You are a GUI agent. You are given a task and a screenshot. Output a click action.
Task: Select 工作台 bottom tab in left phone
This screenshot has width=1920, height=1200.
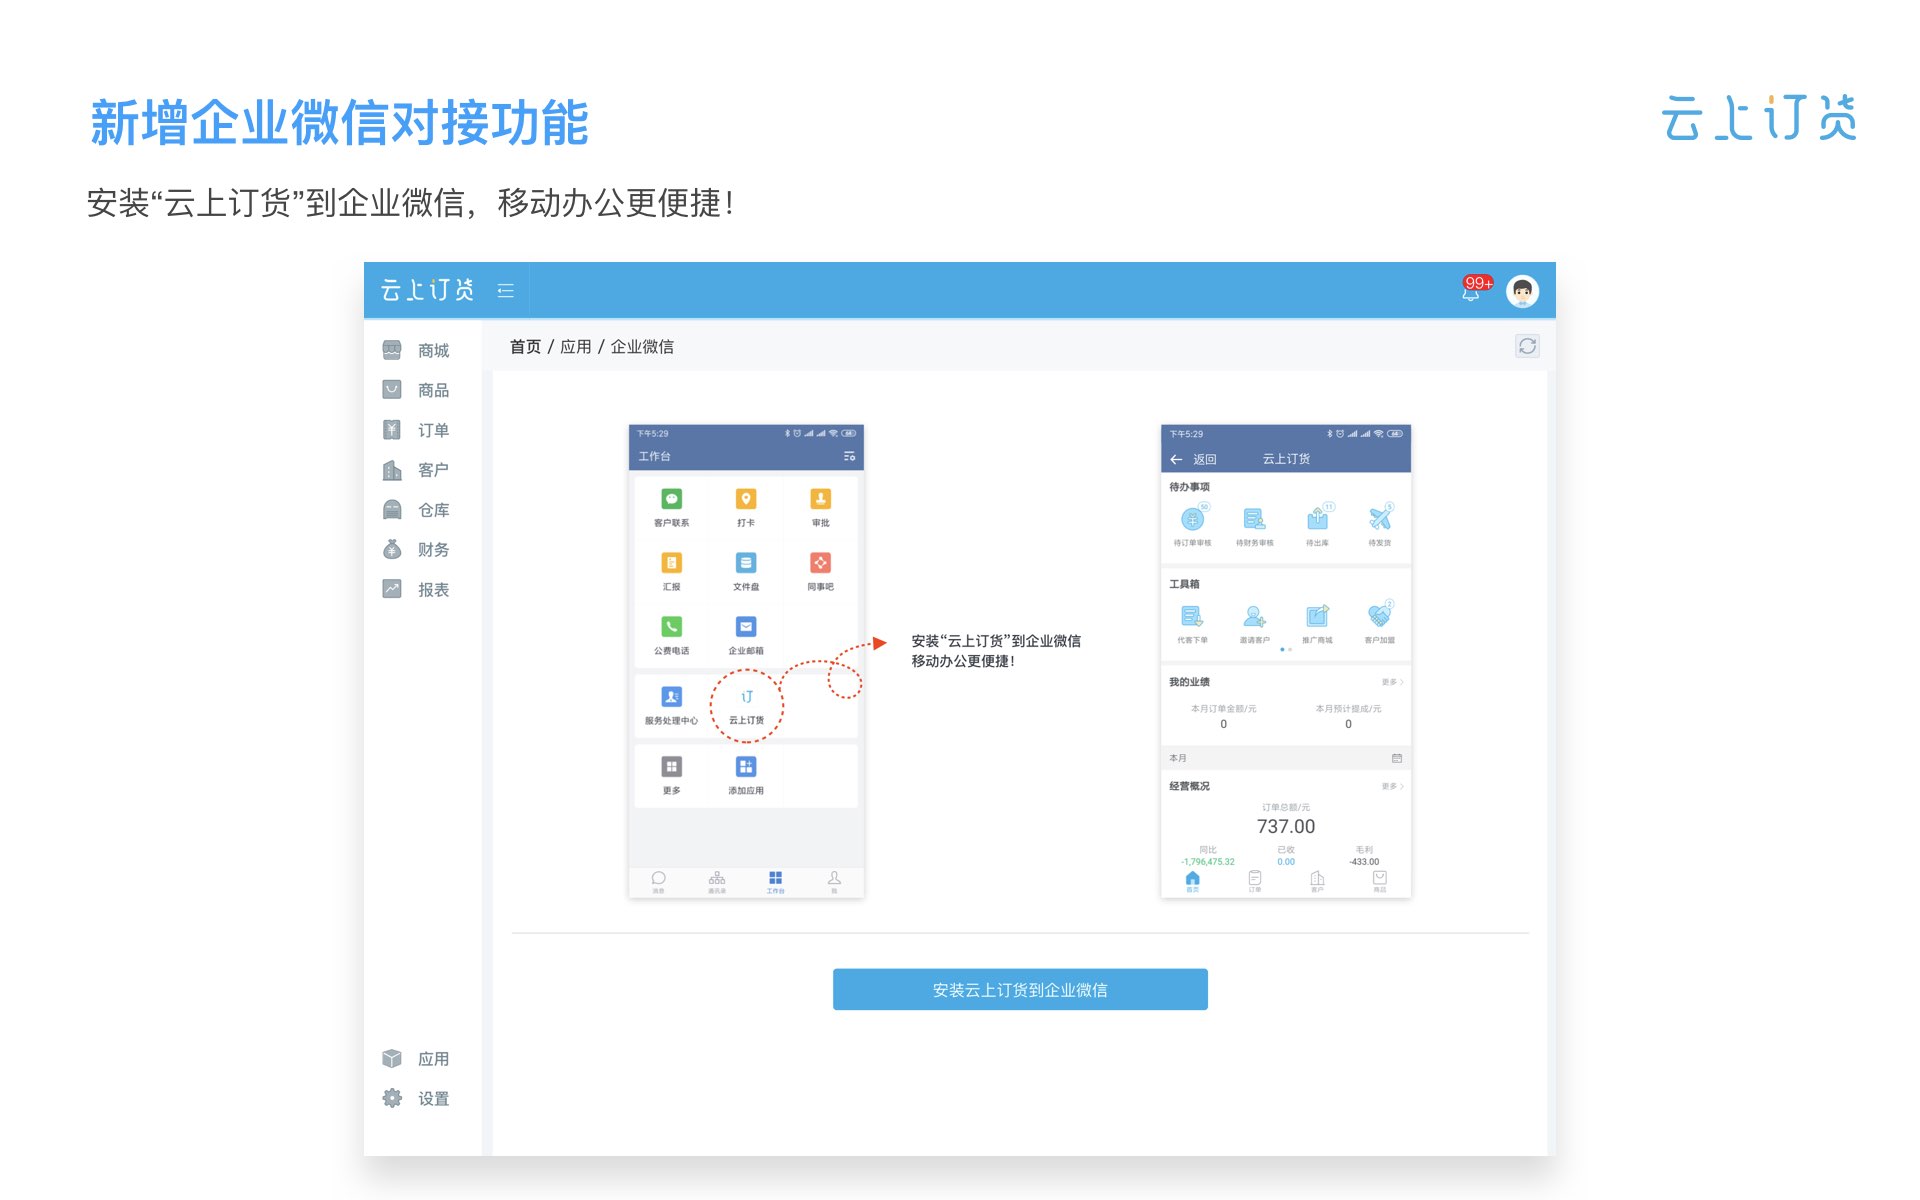pyautogui.click(x=775, y=881)
